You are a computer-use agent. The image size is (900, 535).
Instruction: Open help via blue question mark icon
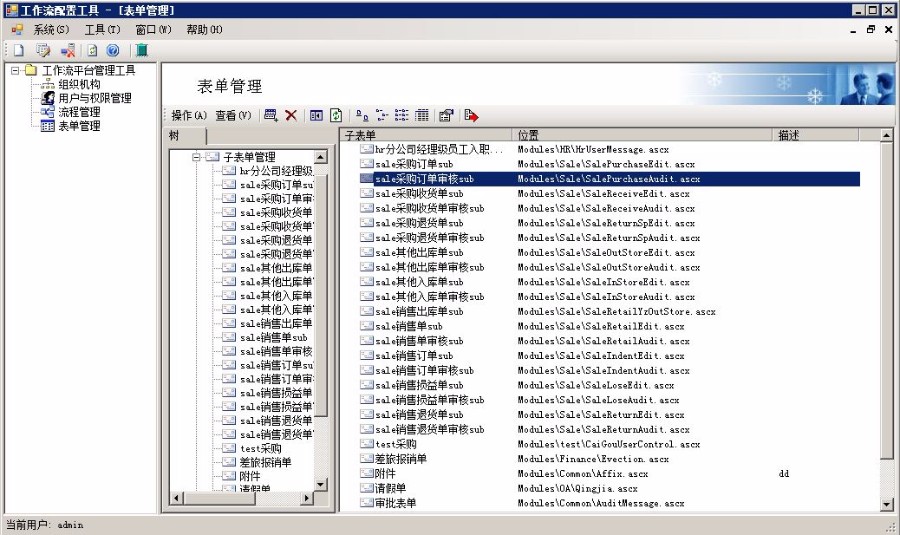click(x=113, y=51)
